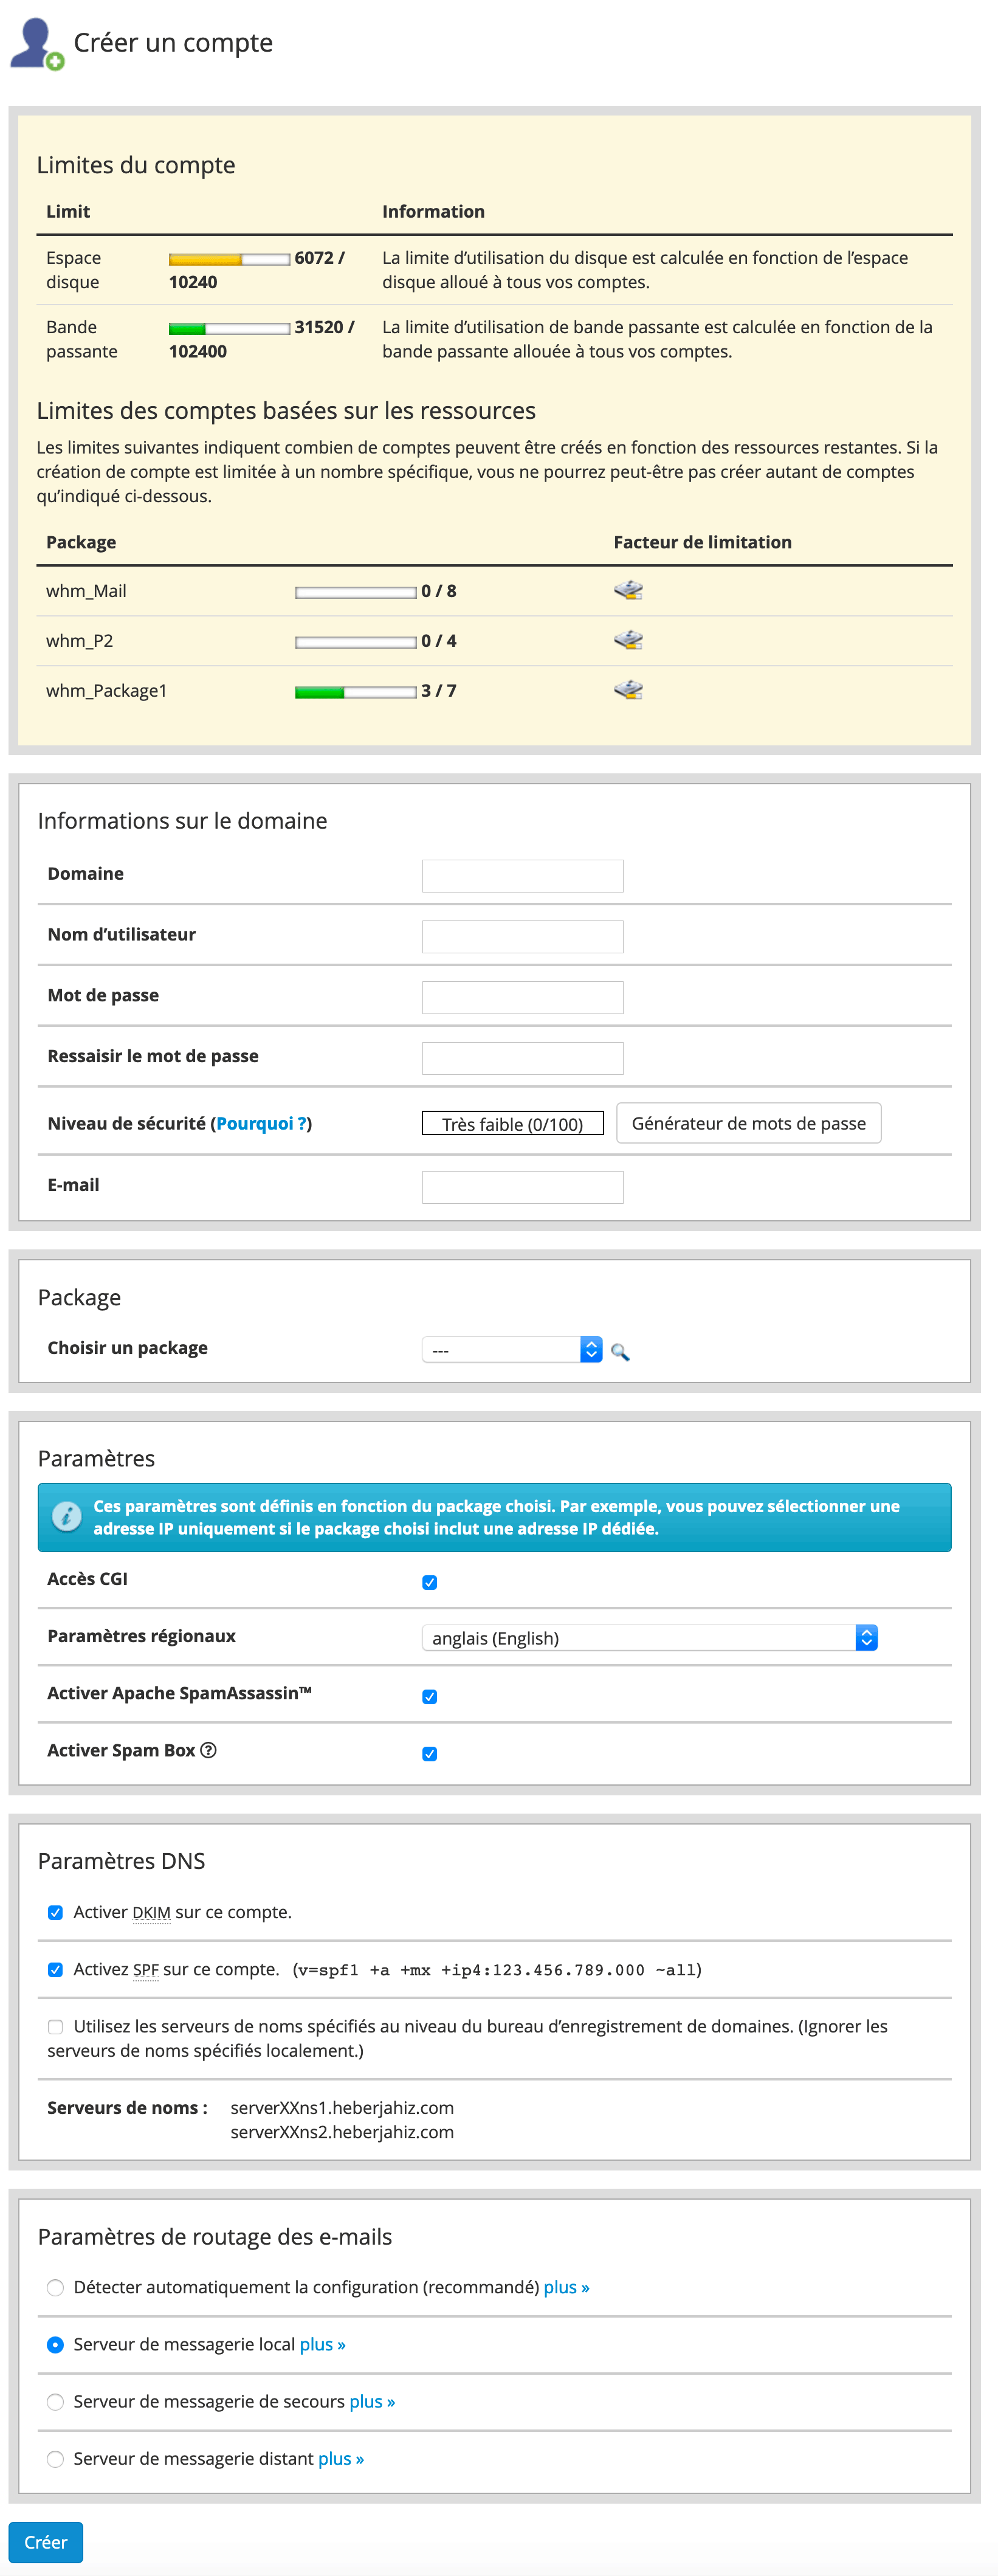Toggle the Activer Apache SpamAssassin checkbox
The width and height of the screenshot is (998, 2576).
point(430,1696)
